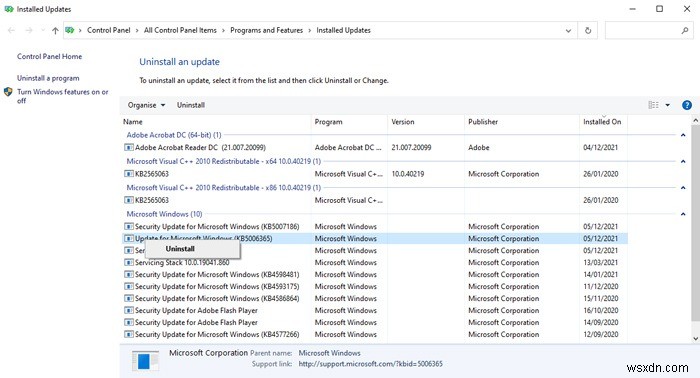Click Adobe publisher cell
Screen dimensions: 700x378
(479, 147)
